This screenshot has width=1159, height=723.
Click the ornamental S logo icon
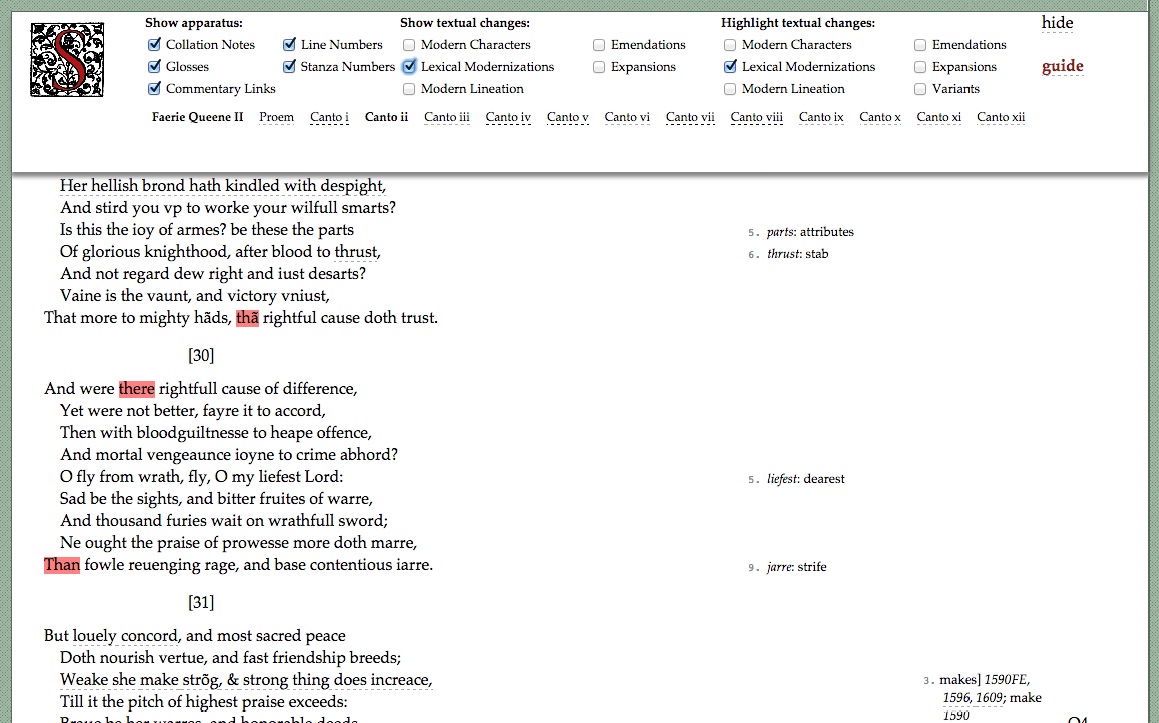67,60
